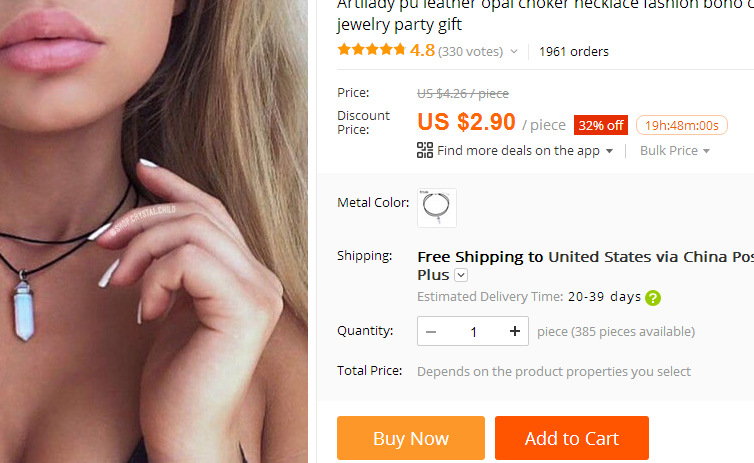Click the 4.8 rating score
754x463 pixels.
[x=422, y=50]
